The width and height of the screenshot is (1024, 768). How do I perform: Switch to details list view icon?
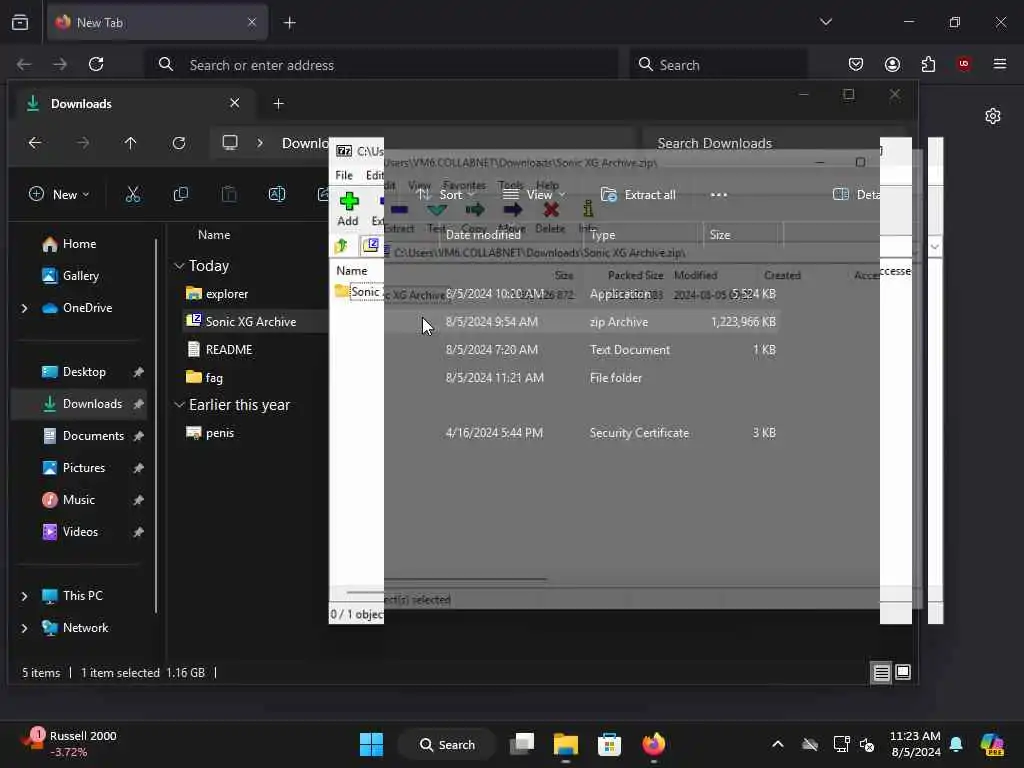coord(882,673)
